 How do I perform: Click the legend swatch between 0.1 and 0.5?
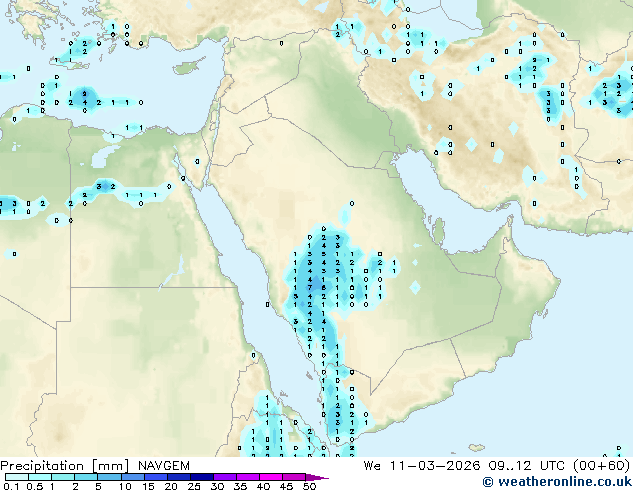point(17,477)
